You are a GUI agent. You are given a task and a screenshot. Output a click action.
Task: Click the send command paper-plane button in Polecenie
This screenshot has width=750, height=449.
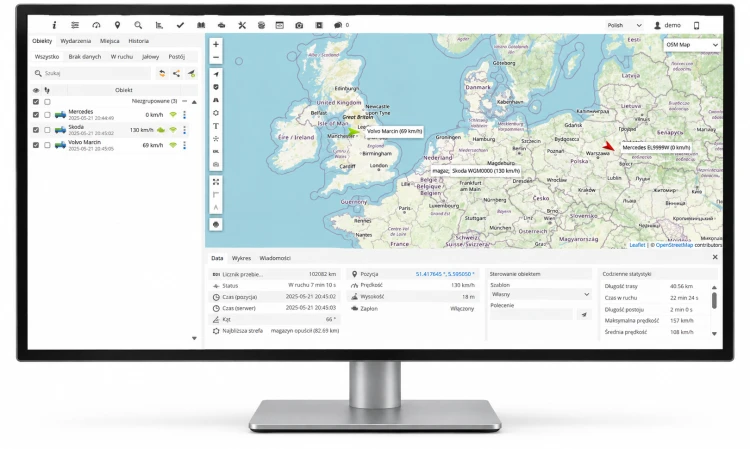click(584, 315)
